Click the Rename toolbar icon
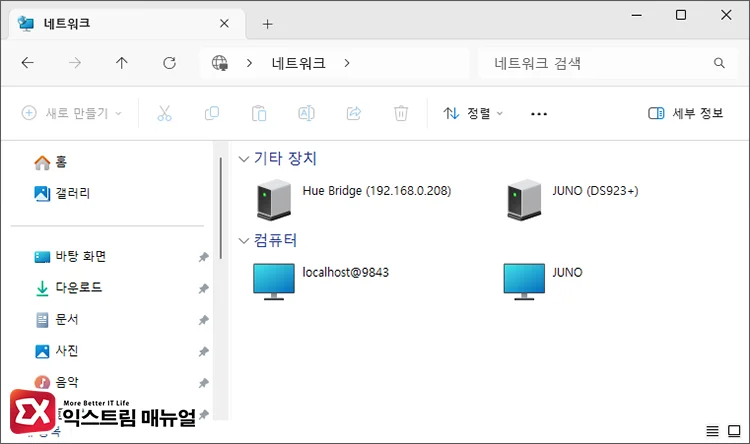Screen dimensions: 750x444 point(306,113)
